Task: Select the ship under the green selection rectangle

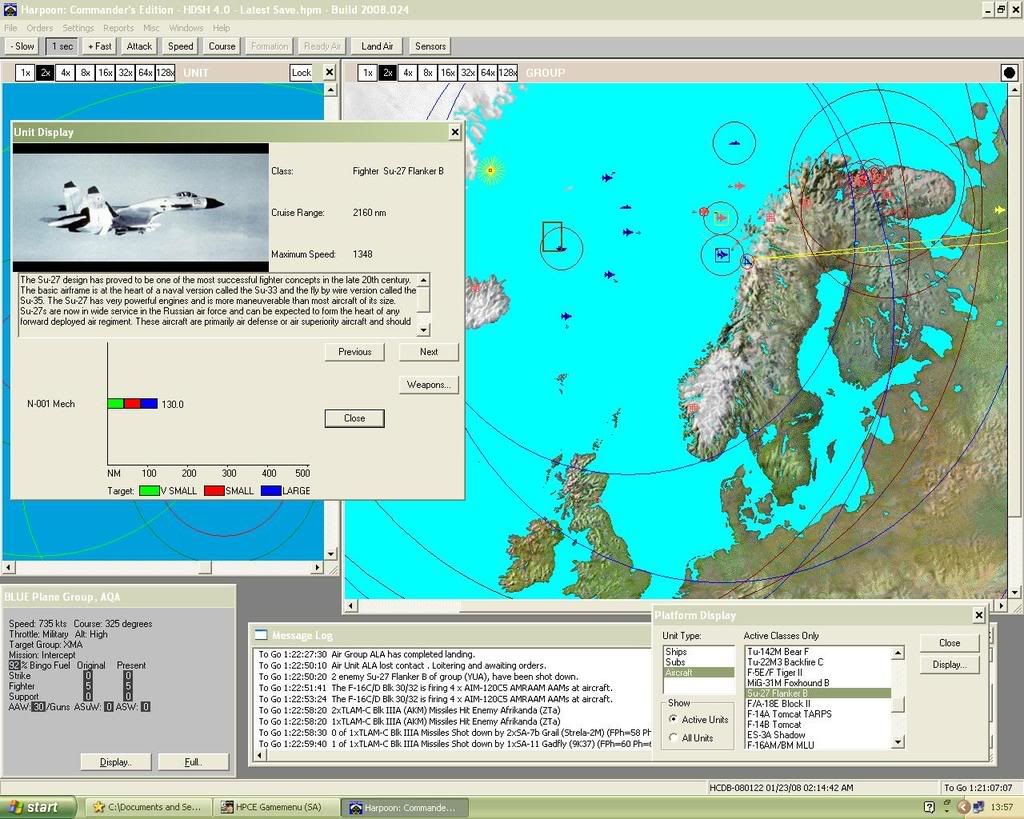Action: pos(560,248)
